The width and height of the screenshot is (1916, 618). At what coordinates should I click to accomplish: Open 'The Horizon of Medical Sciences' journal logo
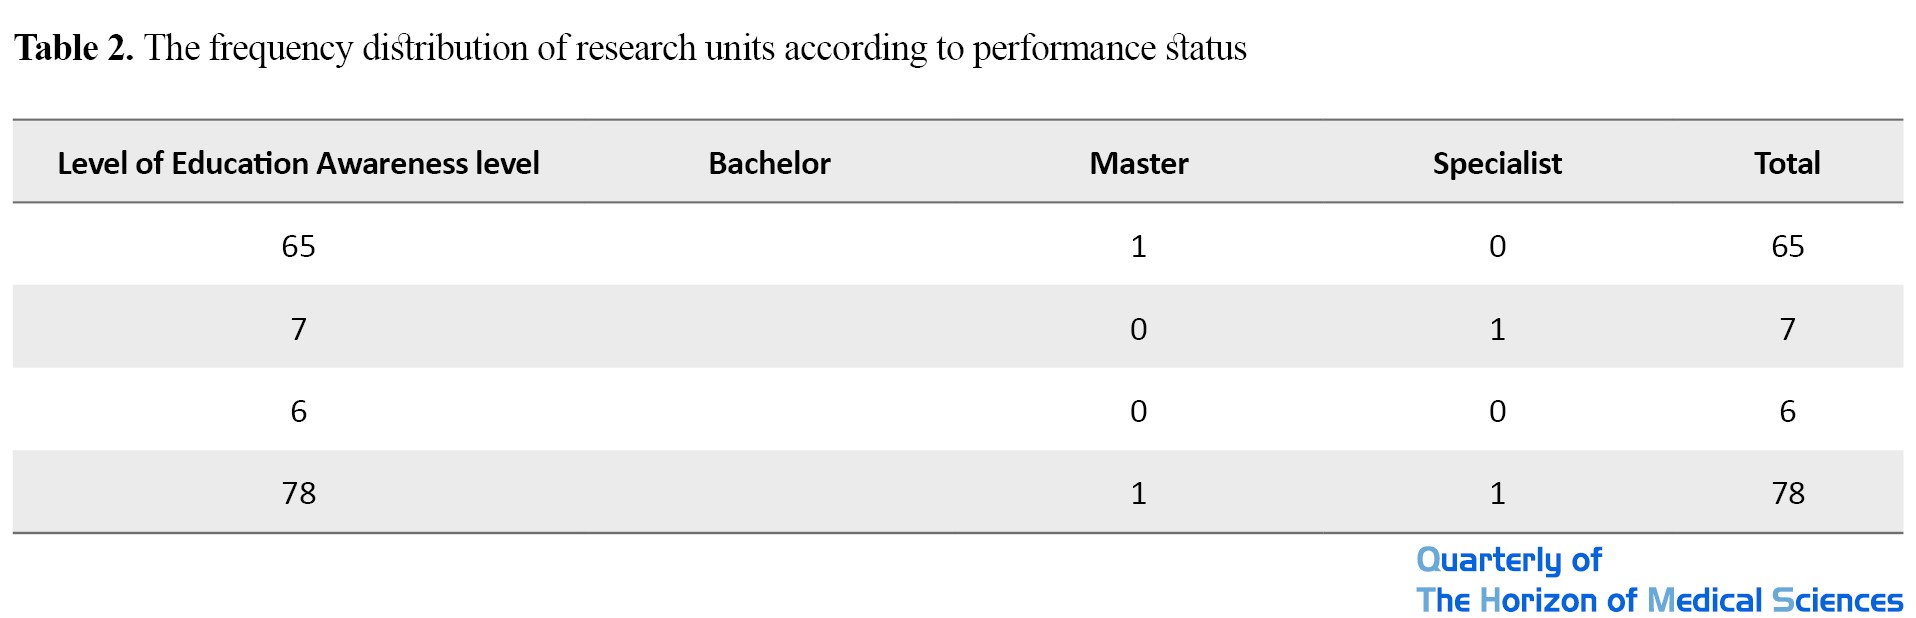pos(1658,600)
